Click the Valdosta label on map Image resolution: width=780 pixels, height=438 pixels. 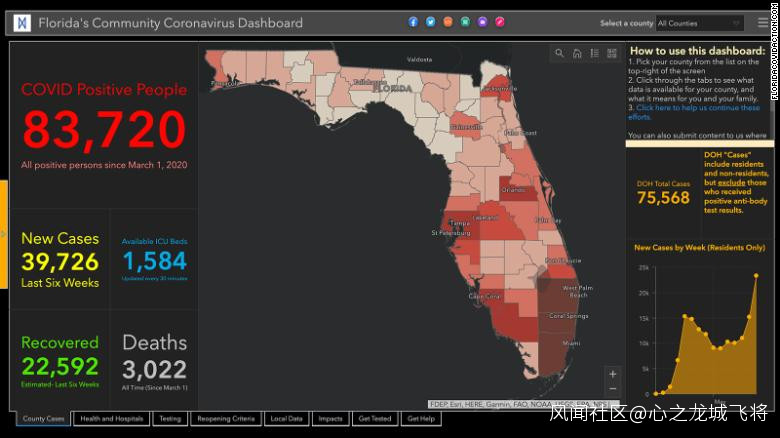(x=419, y=59)
